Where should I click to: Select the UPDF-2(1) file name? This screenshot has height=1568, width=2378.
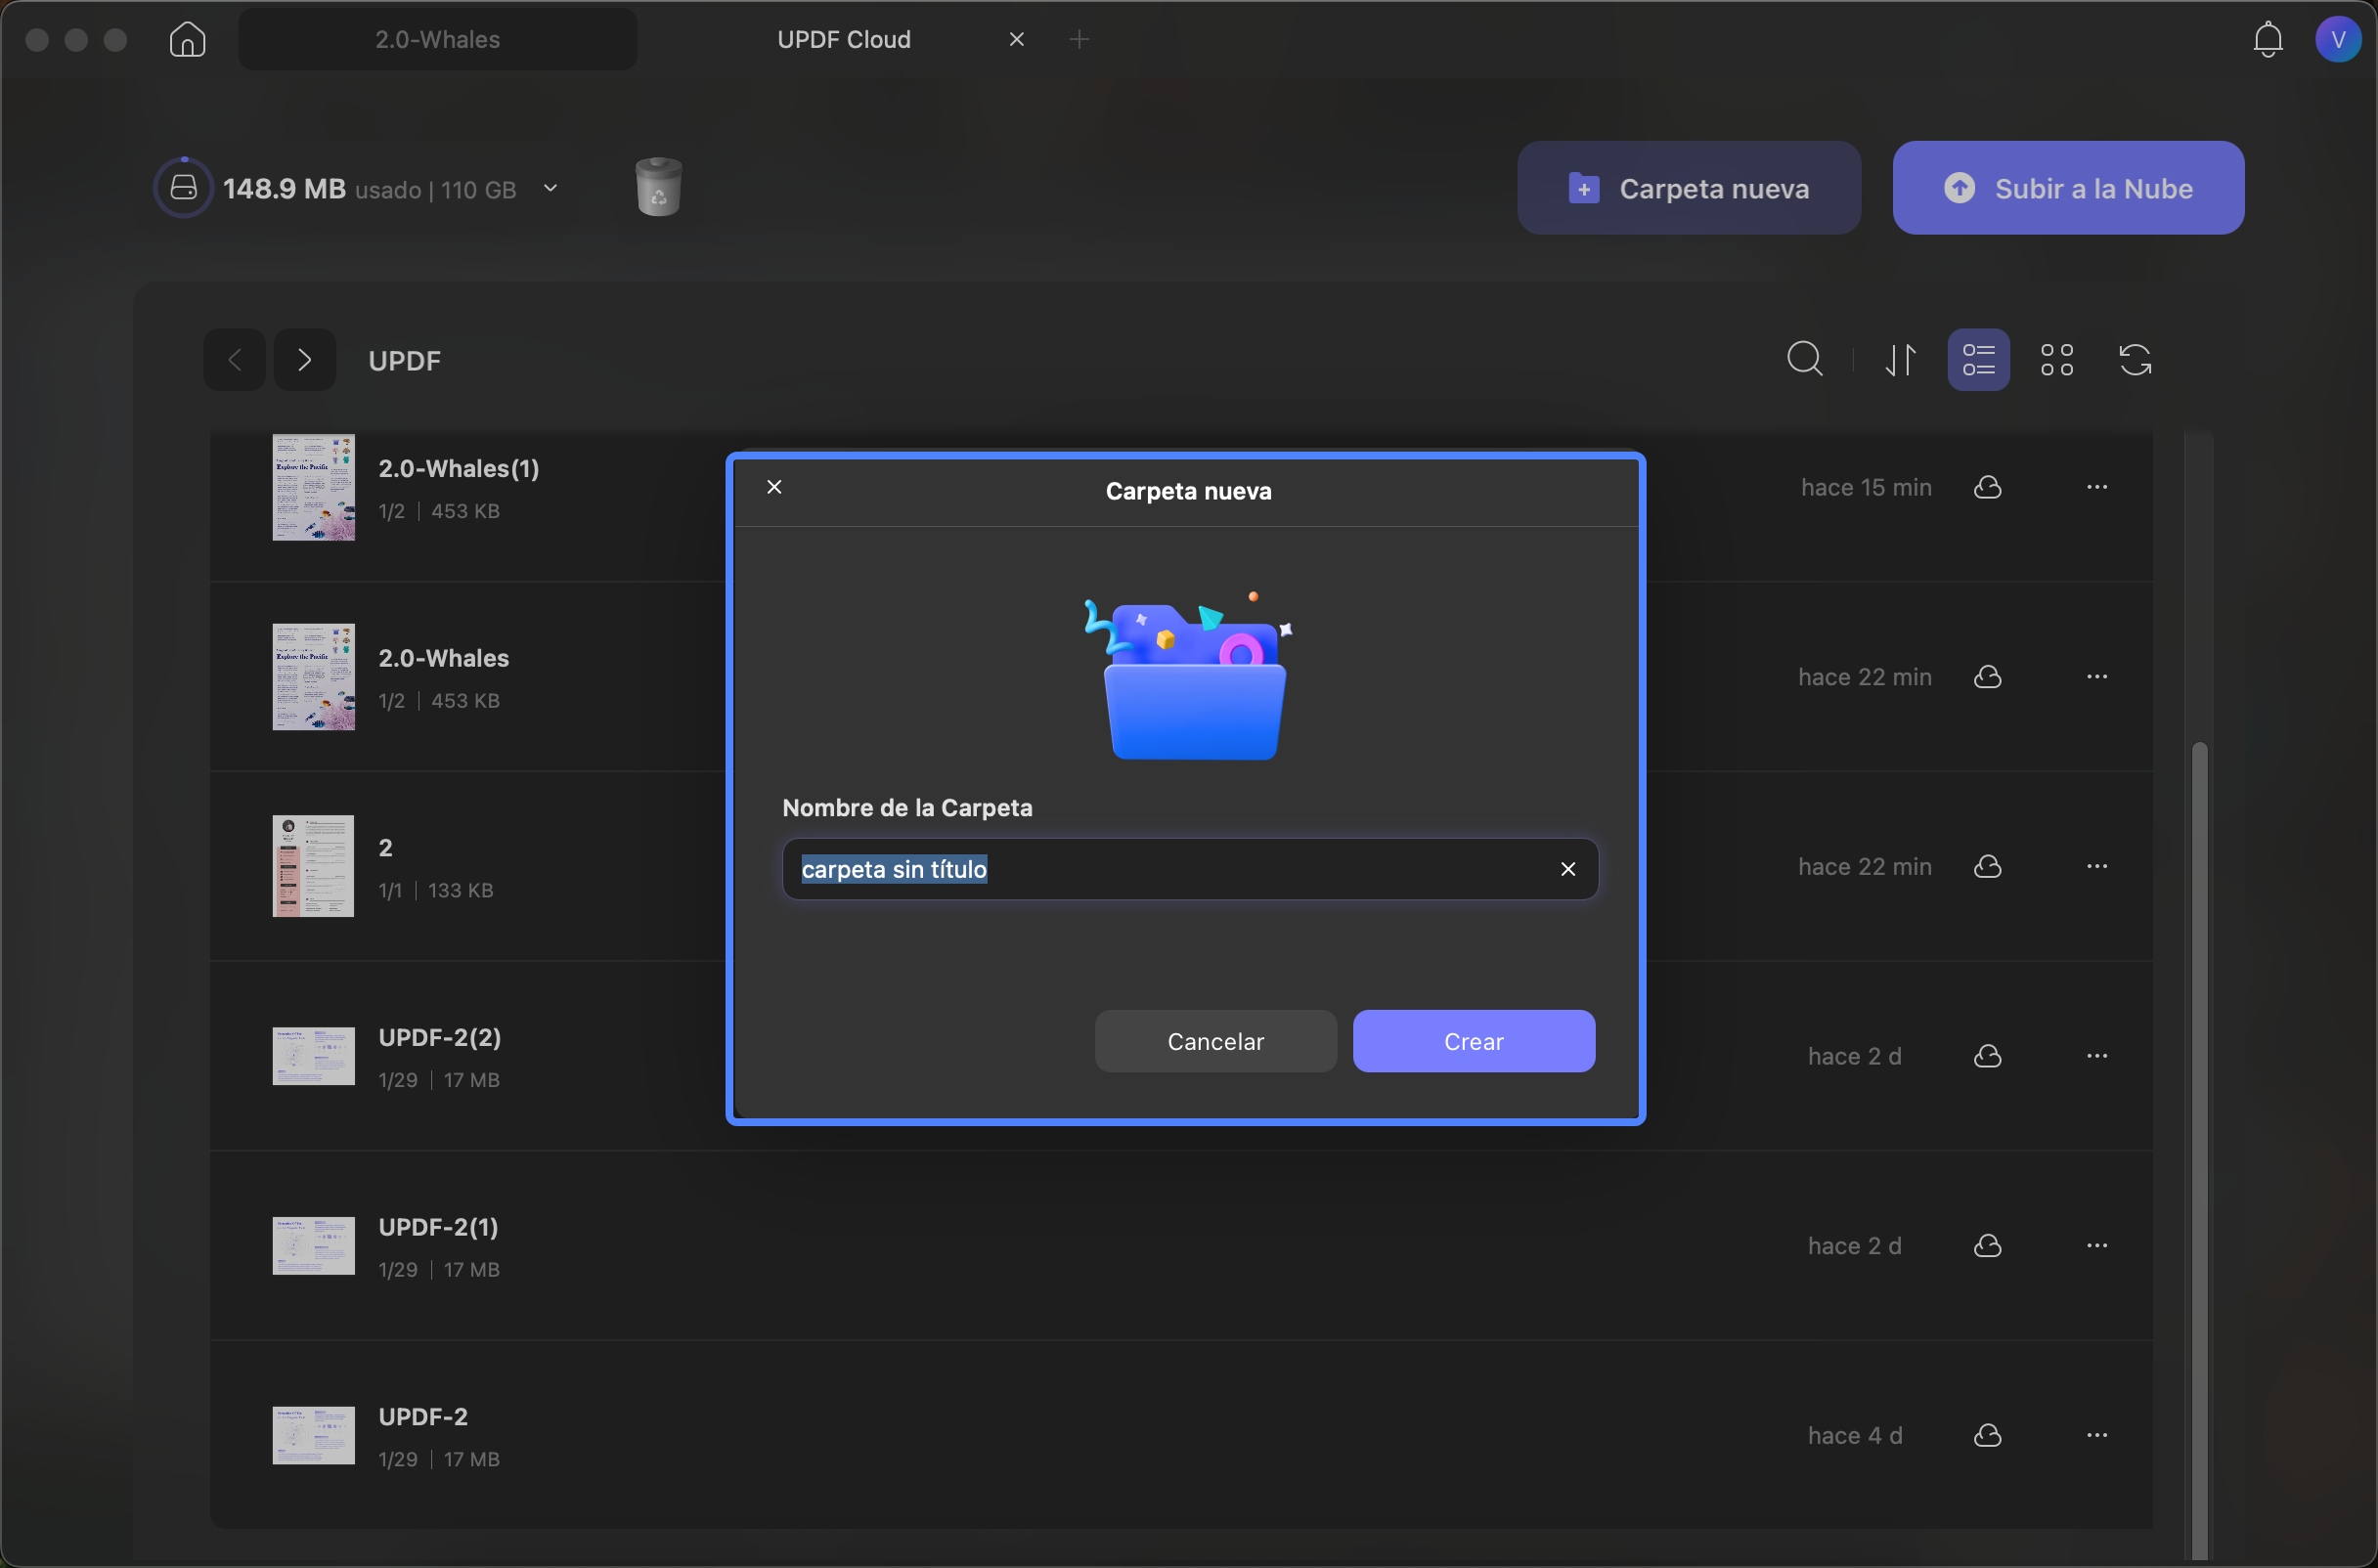pyautogui.click(x=438, y=1226)
